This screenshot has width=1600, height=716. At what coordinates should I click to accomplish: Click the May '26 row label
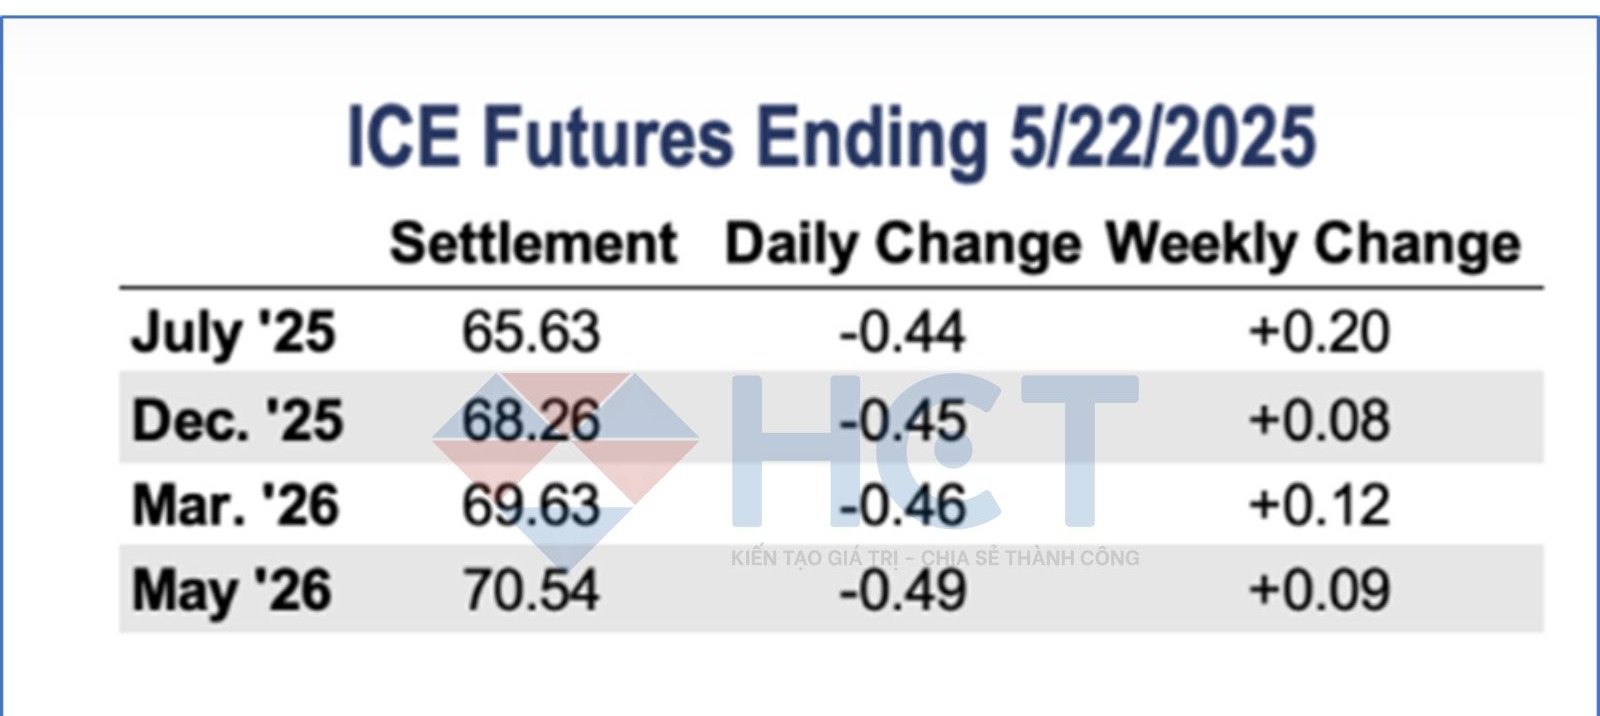tap(232, 590)
